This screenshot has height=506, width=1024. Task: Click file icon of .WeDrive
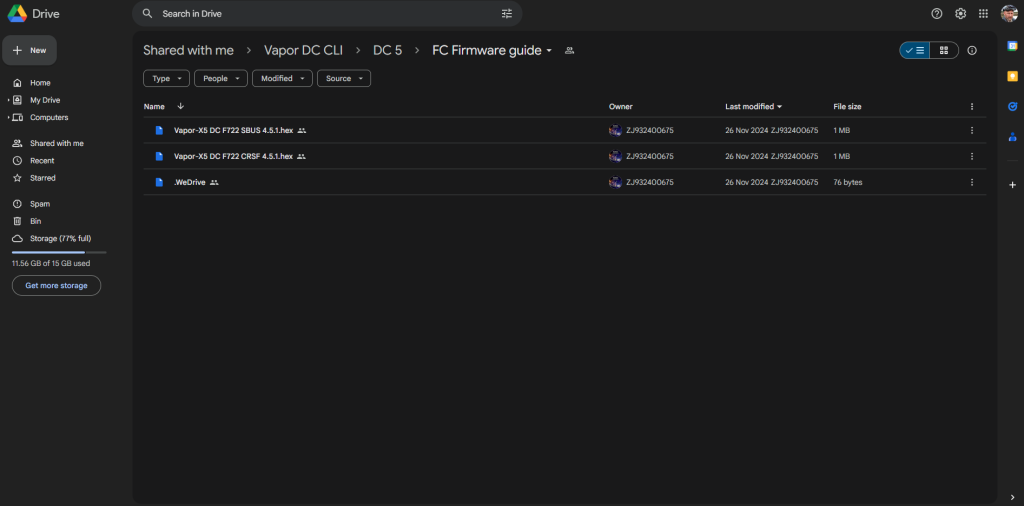pyautogui.click(x=159, y=182)
